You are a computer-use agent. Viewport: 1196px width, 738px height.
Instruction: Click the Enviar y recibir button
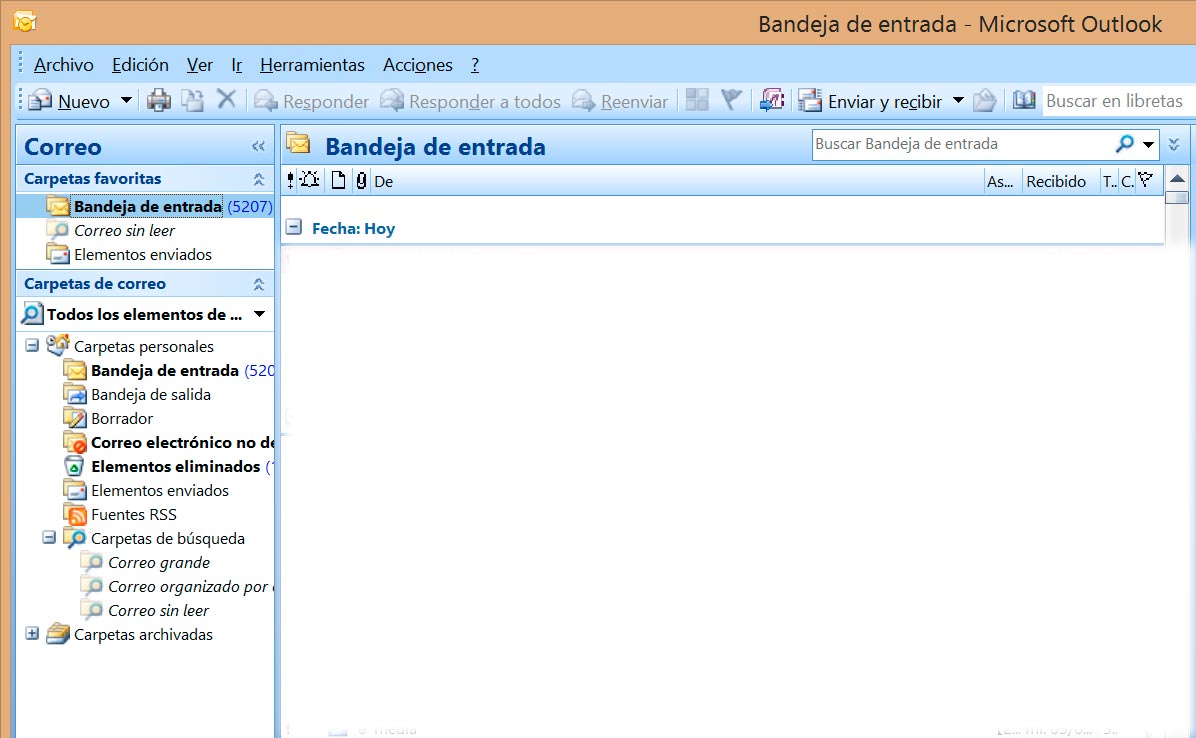point(870,101)
